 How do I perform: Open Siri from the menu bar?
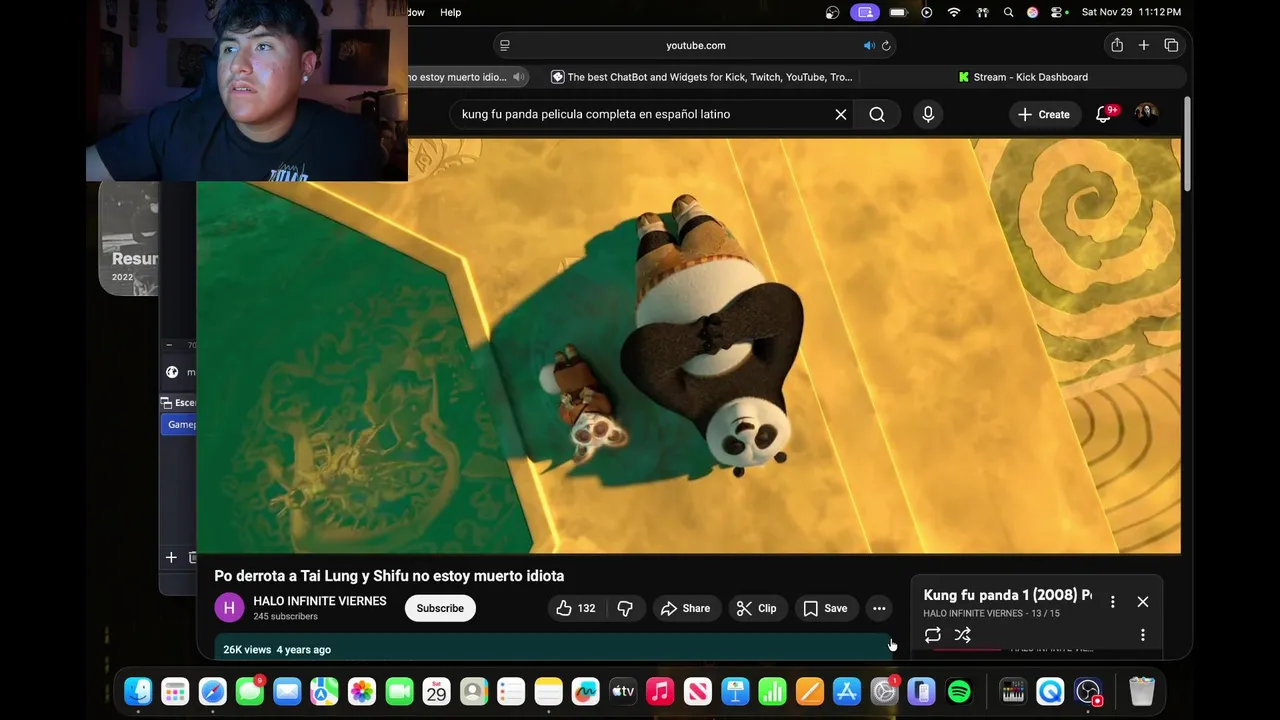click(1032, 12)
